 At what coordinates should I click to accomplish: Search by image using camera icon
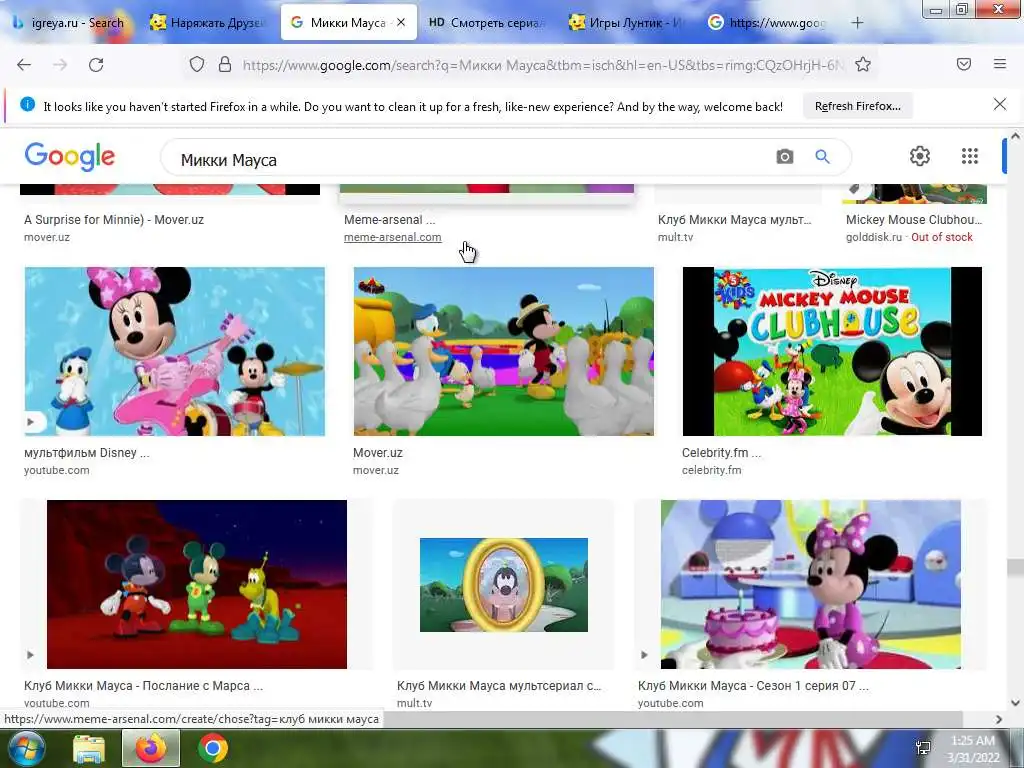click(x=784, y=157)
